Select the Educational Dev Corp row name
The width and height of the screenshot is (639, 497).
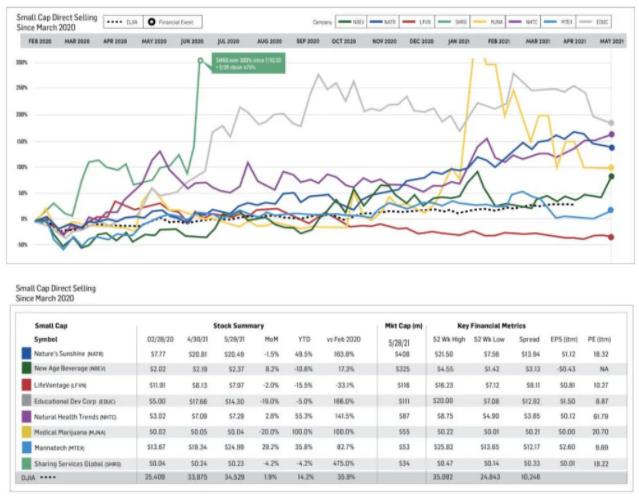pyautogui.click(x=75, y=401)
